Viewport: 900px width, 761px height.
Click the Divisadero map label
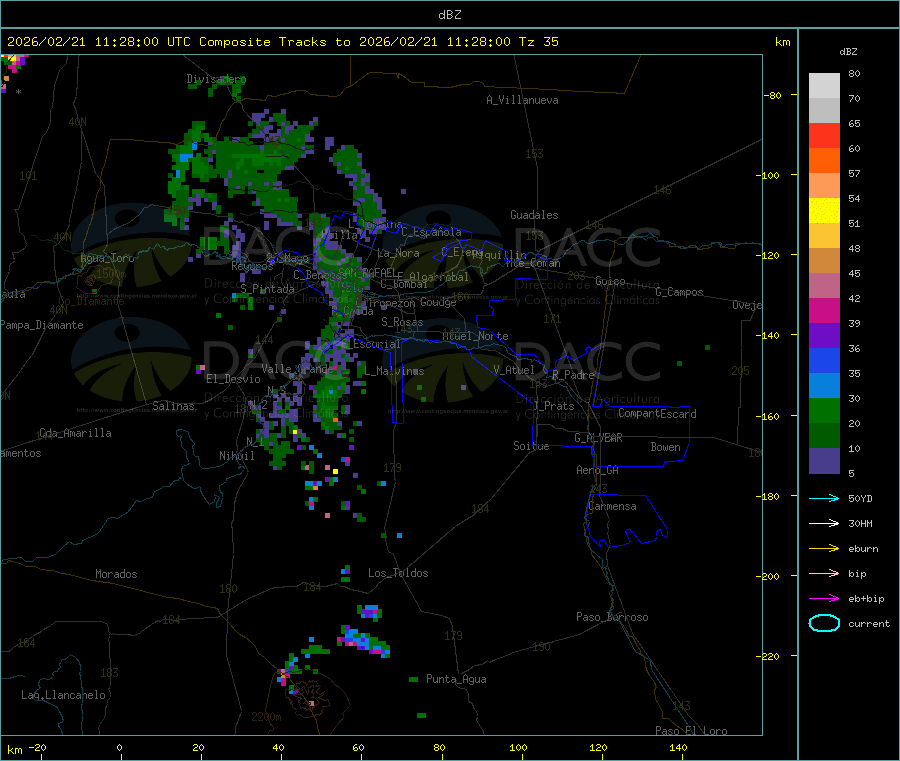[216, 79]
